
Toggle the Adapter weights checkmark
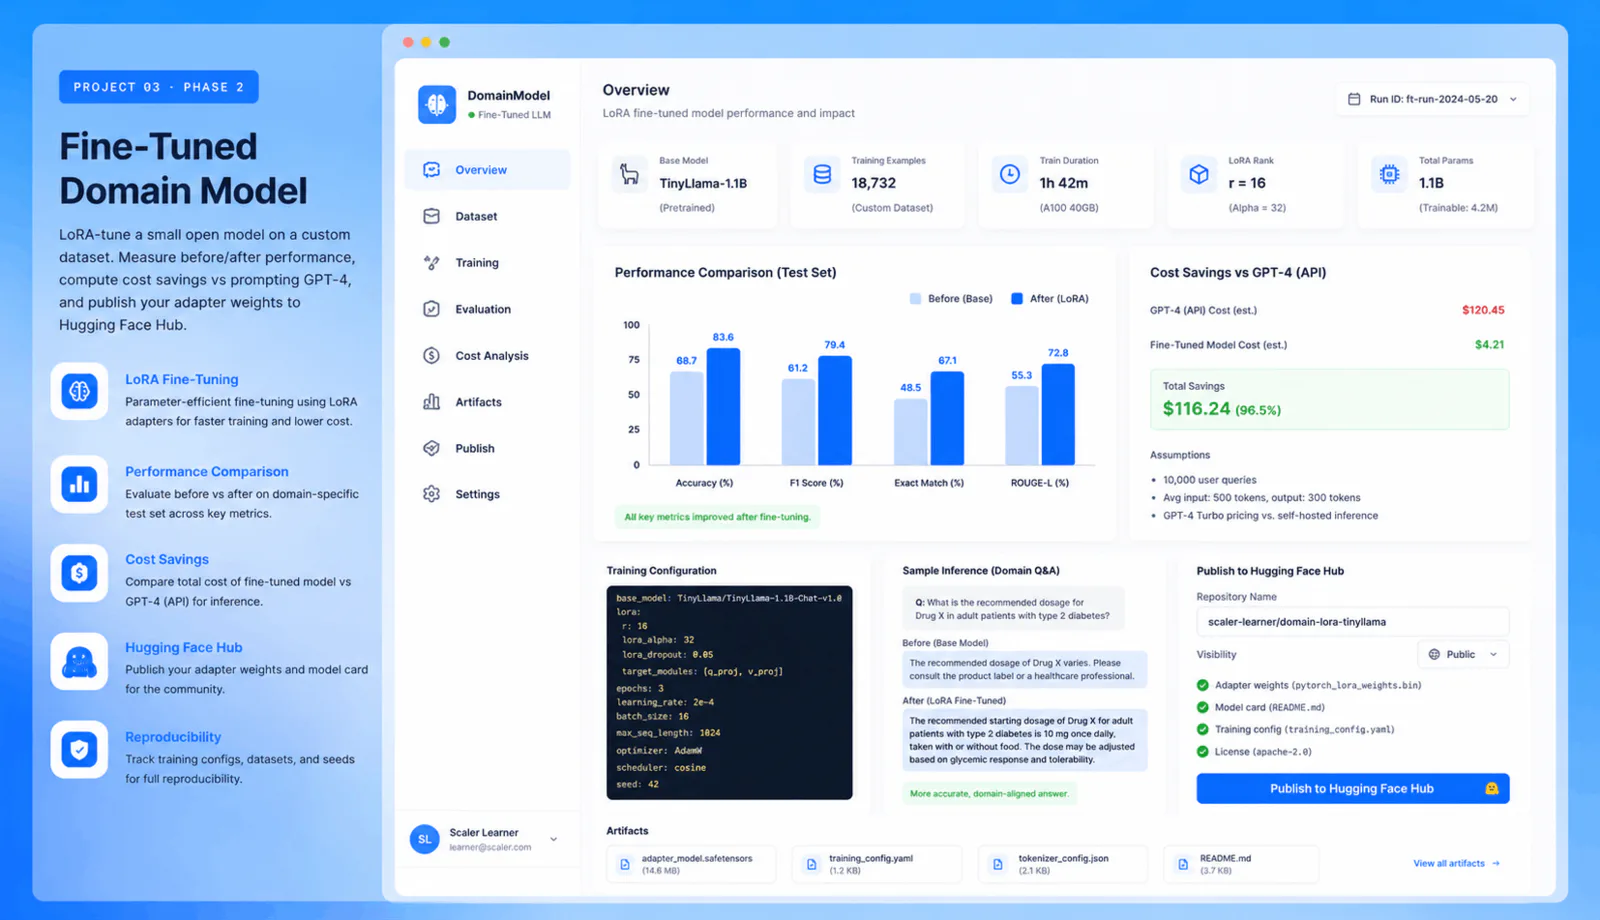click(1203, 685)
